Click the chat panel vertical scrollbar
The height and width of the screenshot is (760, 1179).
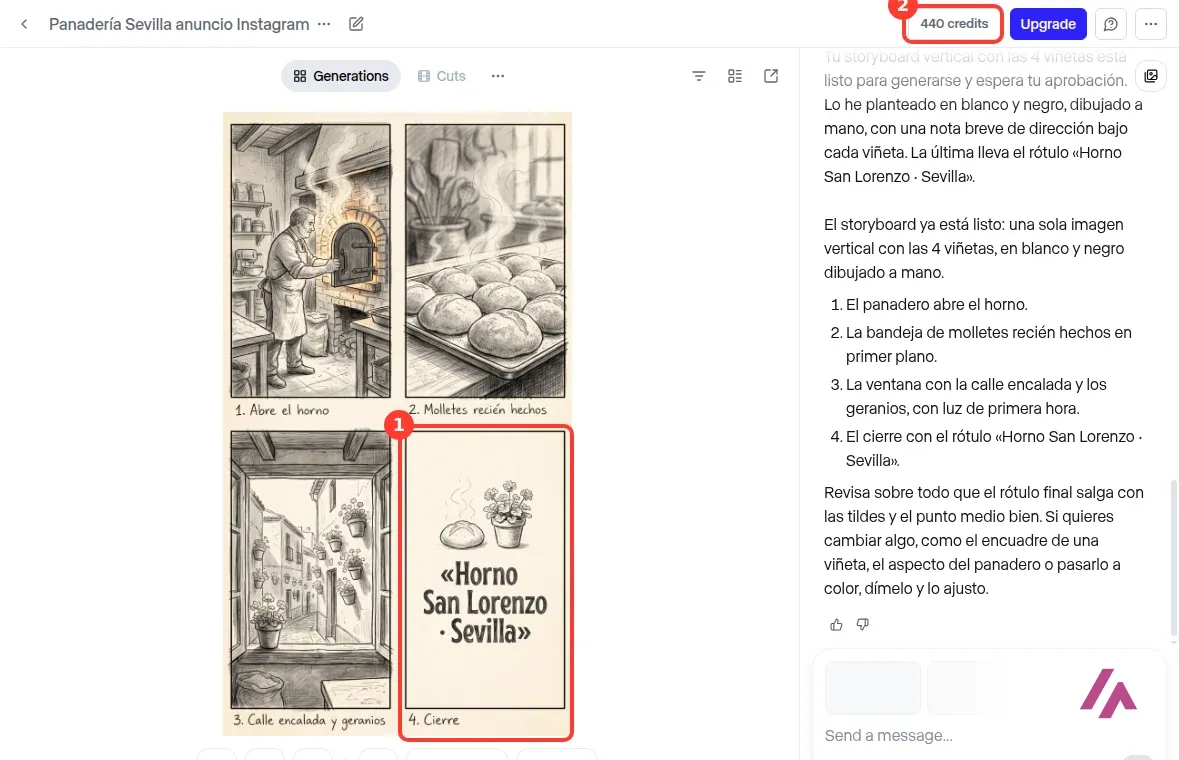pyautogui.click(x=1173, y=560)
